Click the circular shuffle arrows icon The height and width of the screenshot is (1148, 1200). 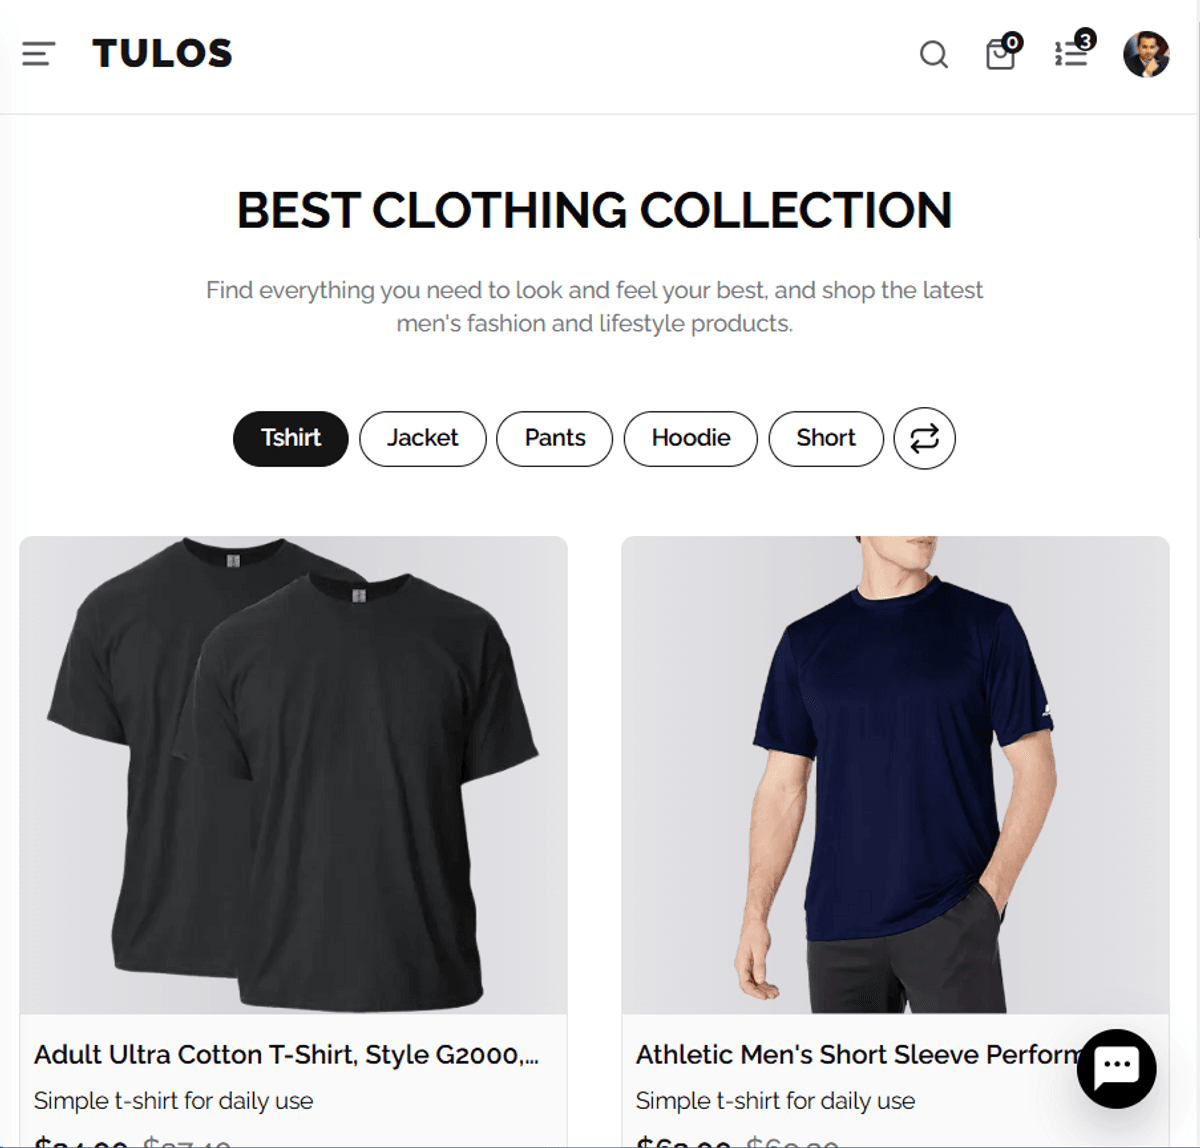point(924,438)
